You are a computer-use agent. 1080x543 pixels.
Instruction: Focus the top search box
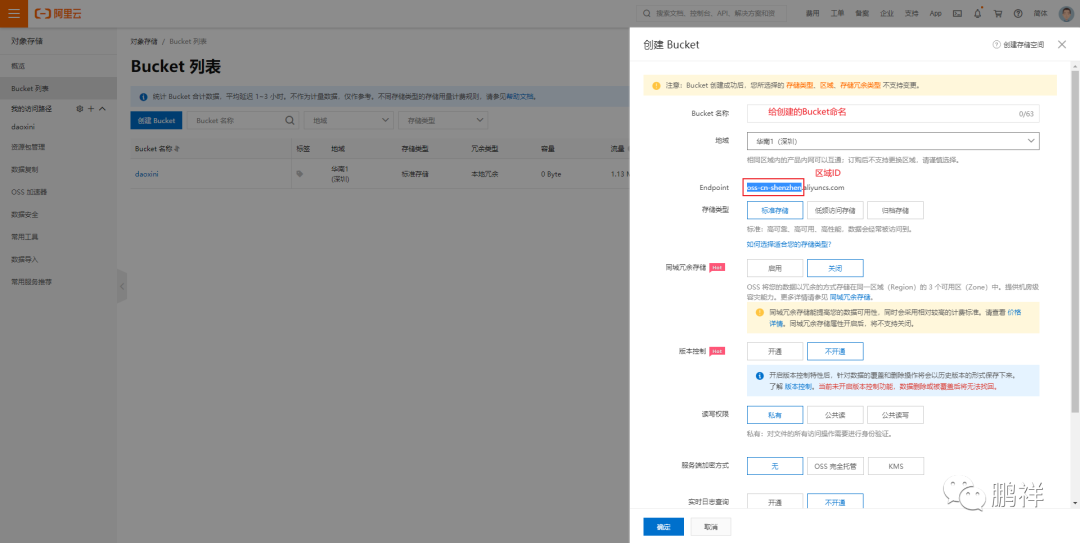712,13
